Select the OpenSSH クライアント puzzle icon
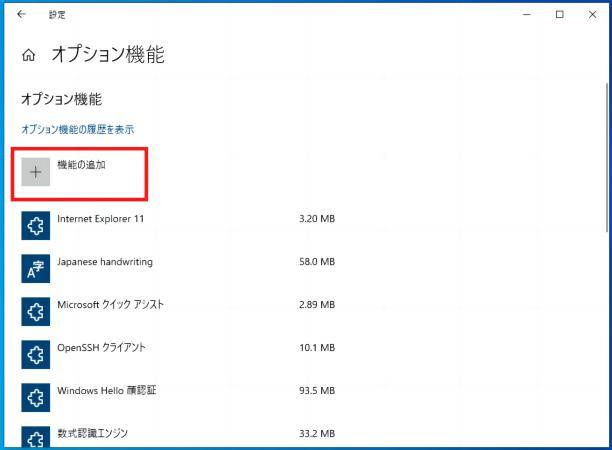Screen dimensions: 612x450 pyautogui.click(x=36, y=354)
